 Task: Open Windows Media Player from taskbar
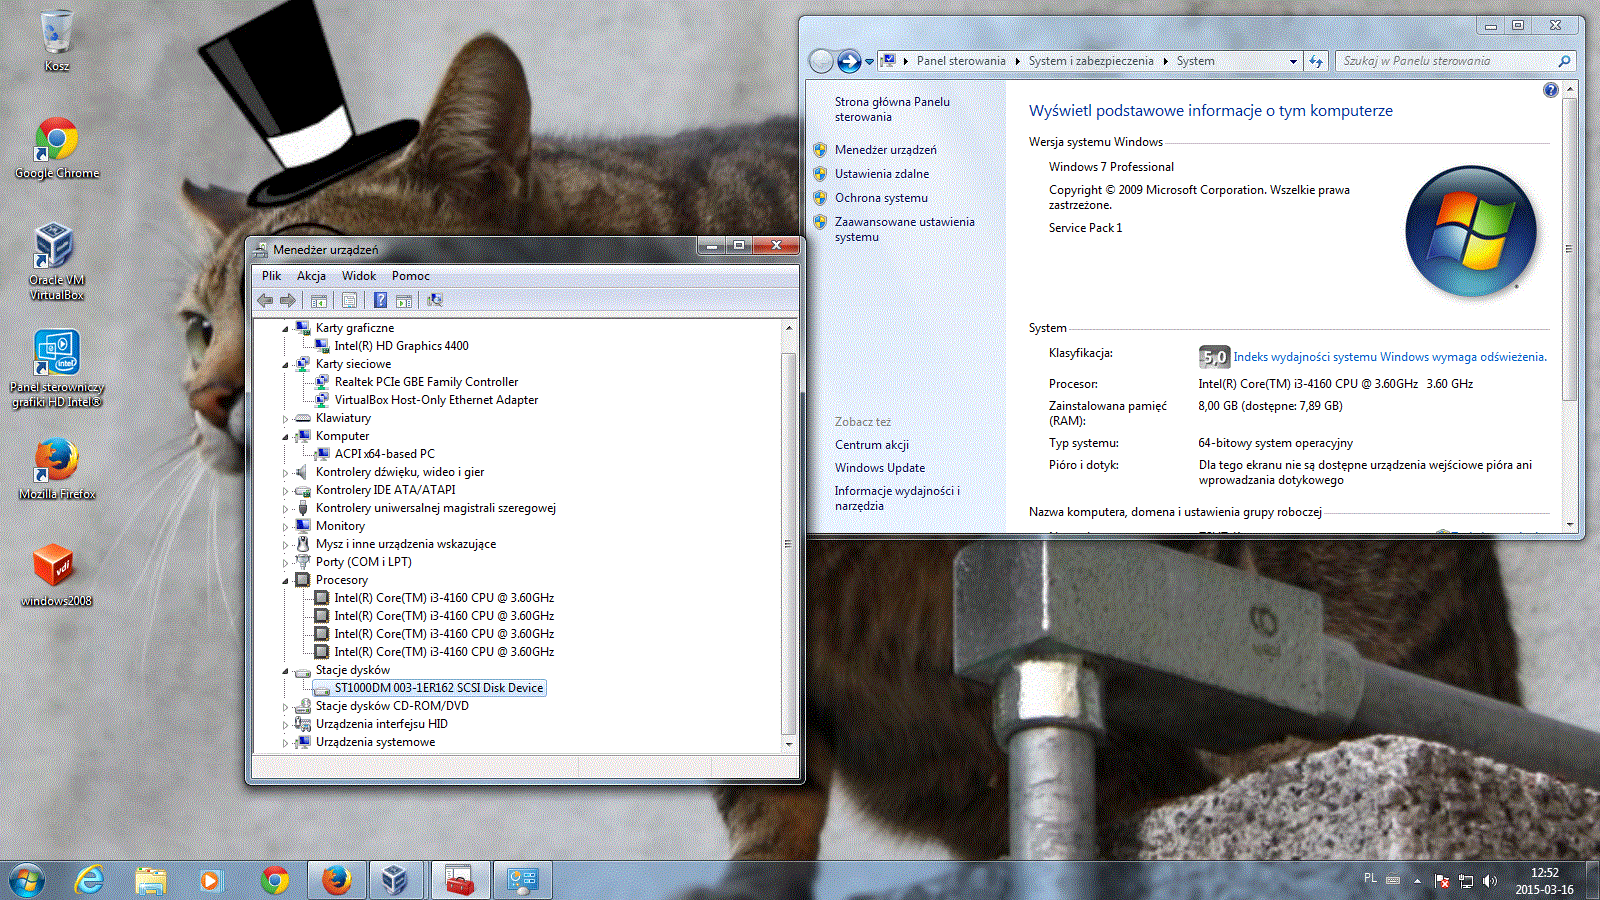pyautogui.click(x=210, y=880)
